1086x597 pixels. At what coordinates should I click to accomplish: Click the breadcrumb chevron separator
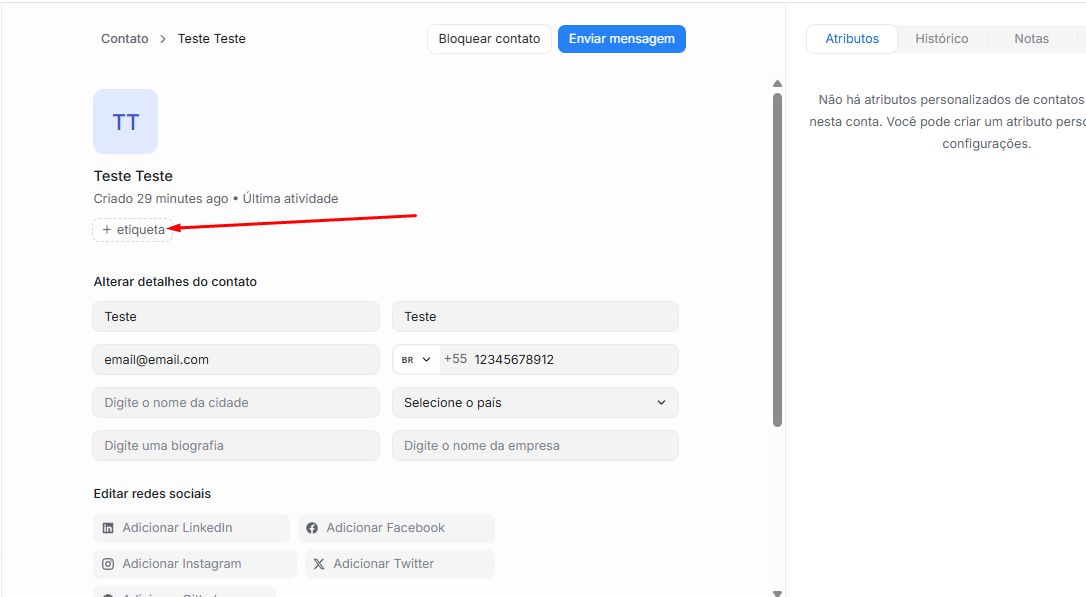click(x=163, y=39)
